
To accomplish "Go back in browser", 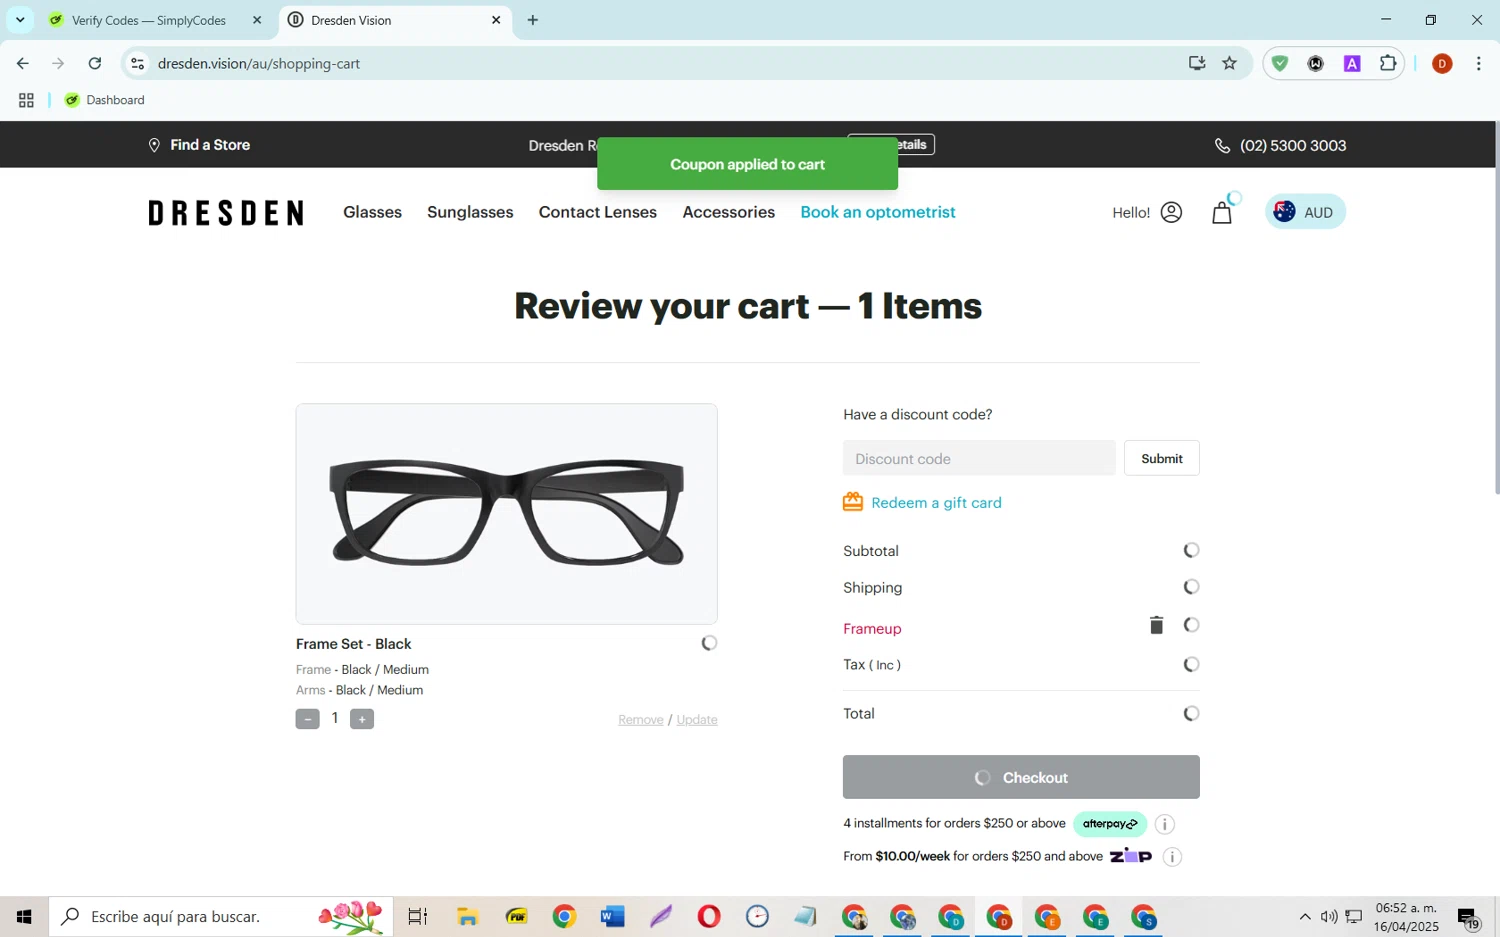I will click(22, 63).
